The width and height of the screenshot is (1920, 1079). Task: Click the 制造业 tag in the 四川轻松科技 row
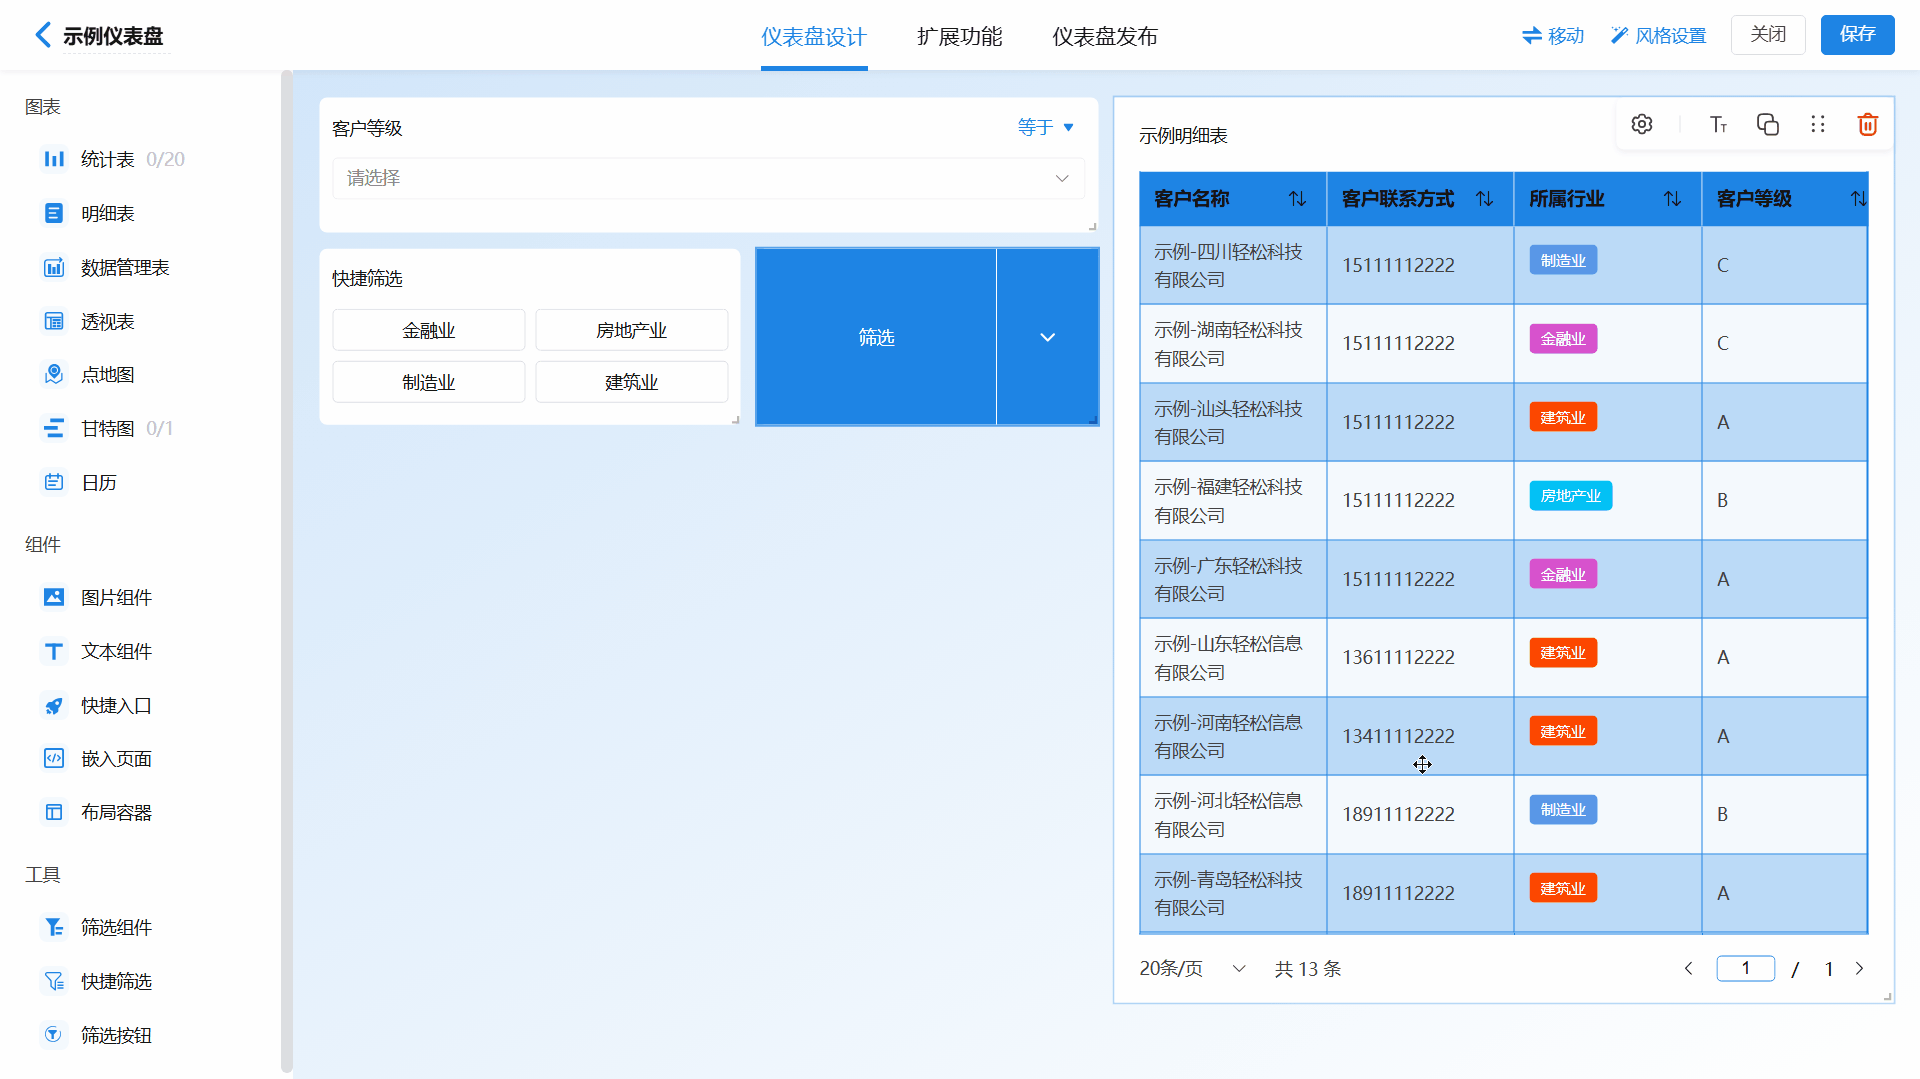pyautogui.click(x=1563, y=260)
